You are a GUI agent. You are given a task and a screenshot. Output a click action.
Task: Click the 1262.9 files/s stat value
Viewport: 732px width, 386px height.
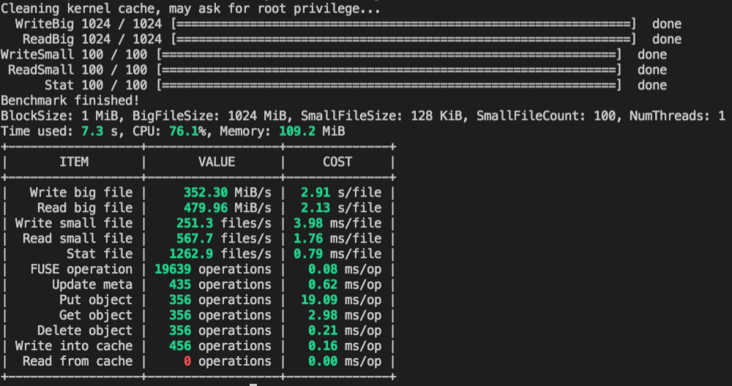[220, 254]
